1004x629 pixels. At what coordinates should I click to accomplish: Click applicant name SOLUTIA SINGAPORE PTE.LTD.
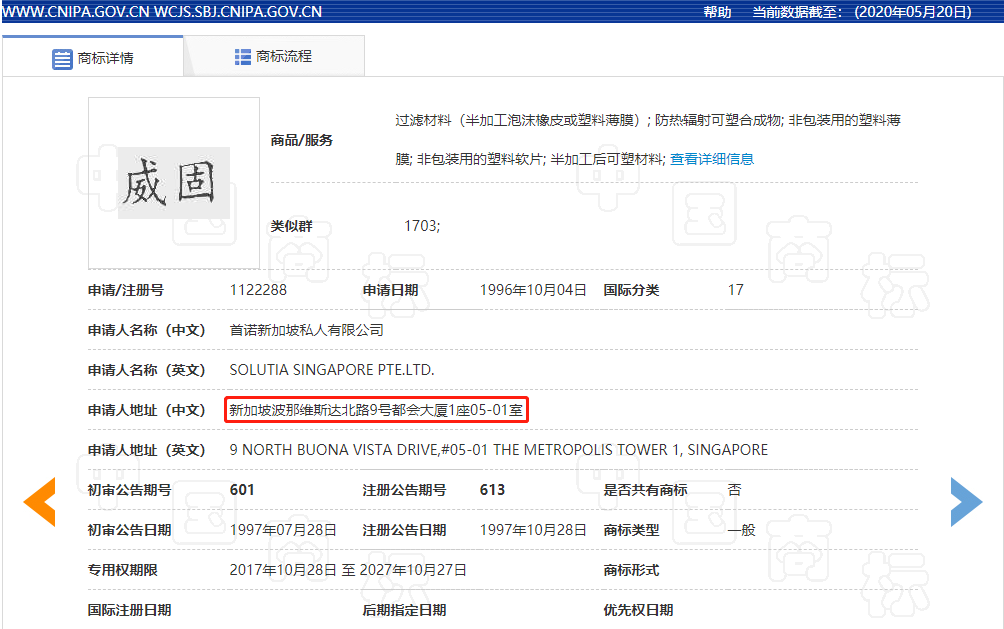point(332,370)
